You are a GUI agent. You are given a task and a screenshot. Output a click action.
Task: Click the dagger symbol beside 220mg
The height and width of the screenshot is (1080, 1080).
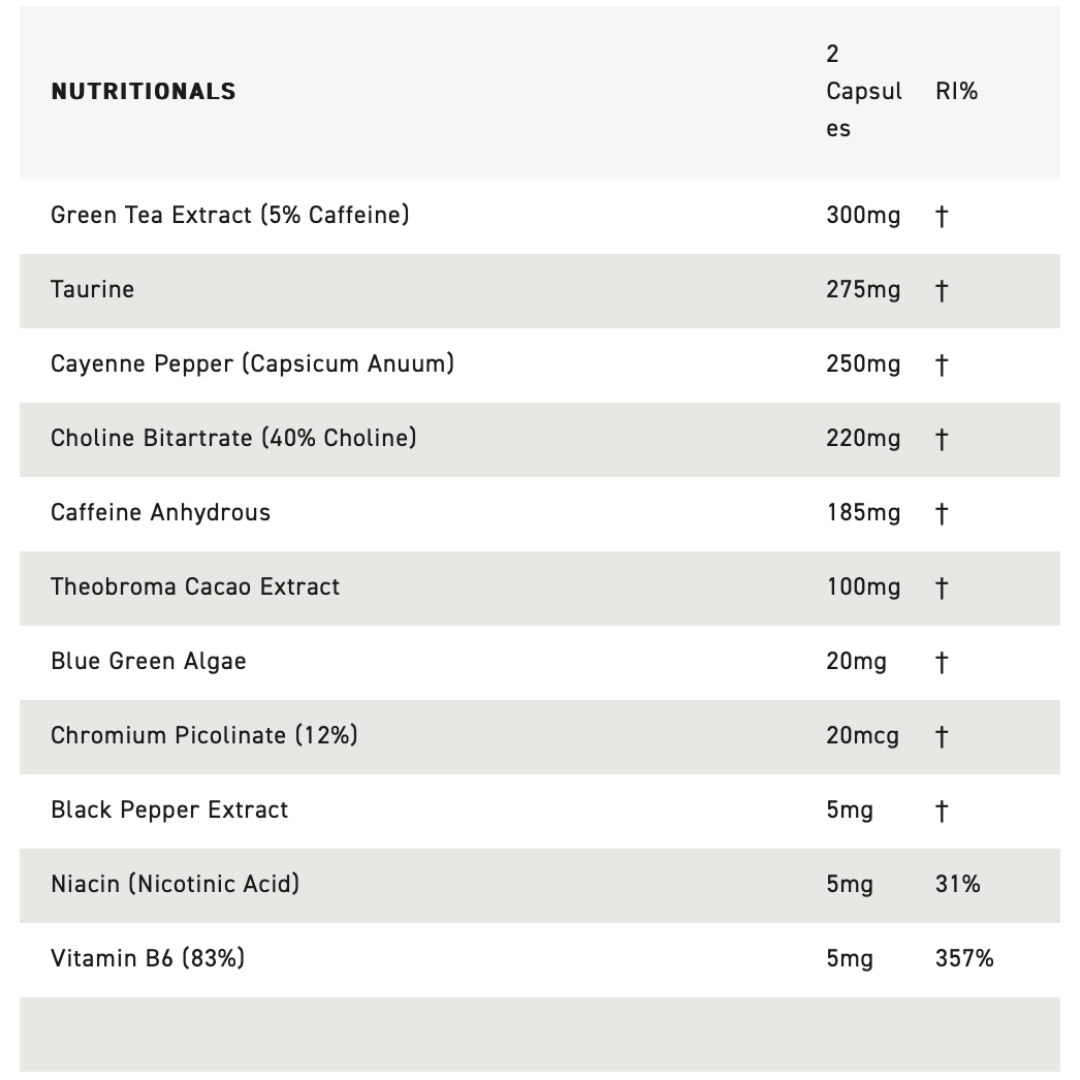click(941, 439)
